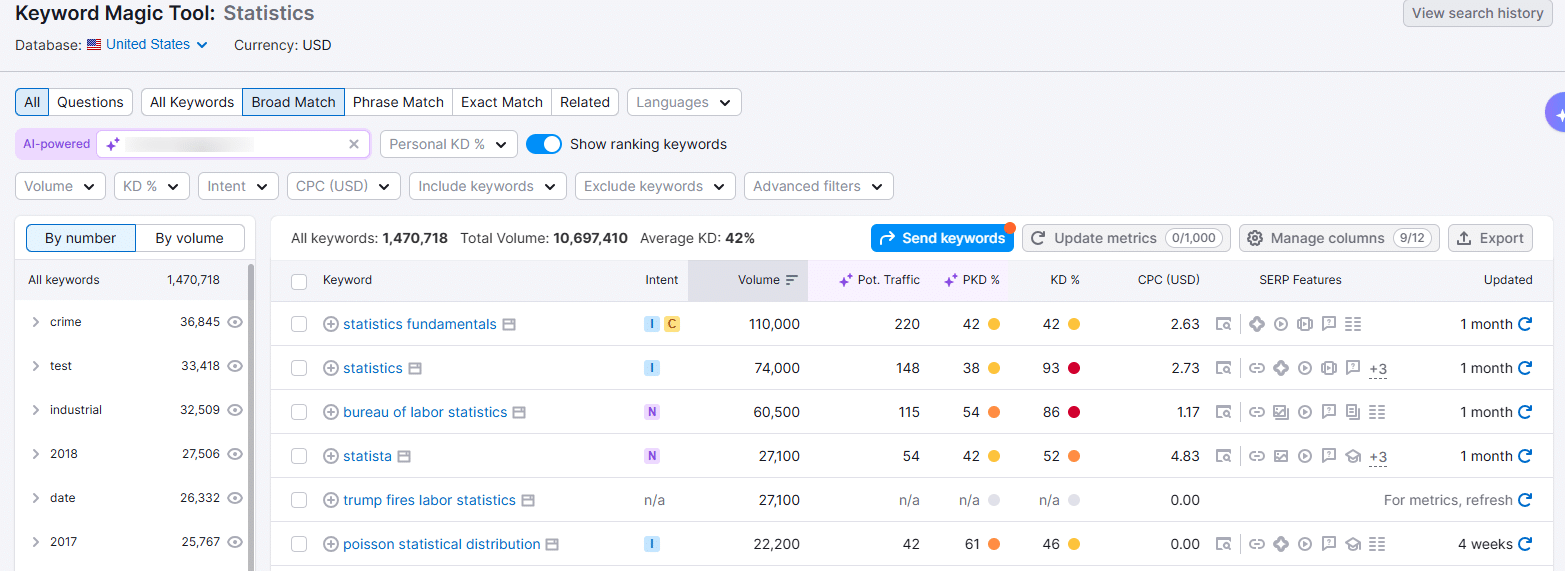Check the statistics row checkbox
The width and height of the screenshot is (1565, 571).
pyautogui.click(x=299, y=368)
